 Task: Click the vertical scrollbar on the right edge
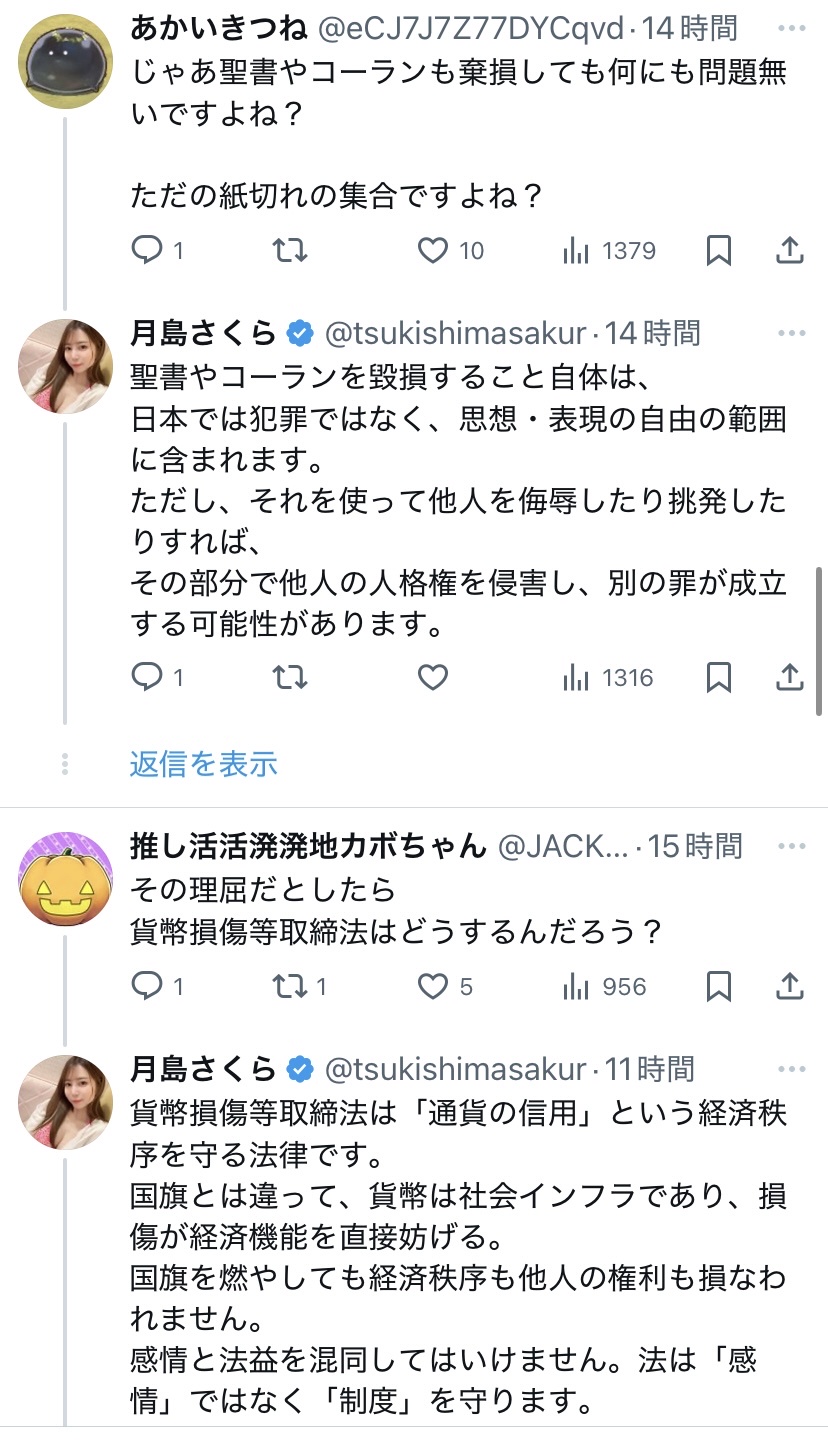pos(820,640)
